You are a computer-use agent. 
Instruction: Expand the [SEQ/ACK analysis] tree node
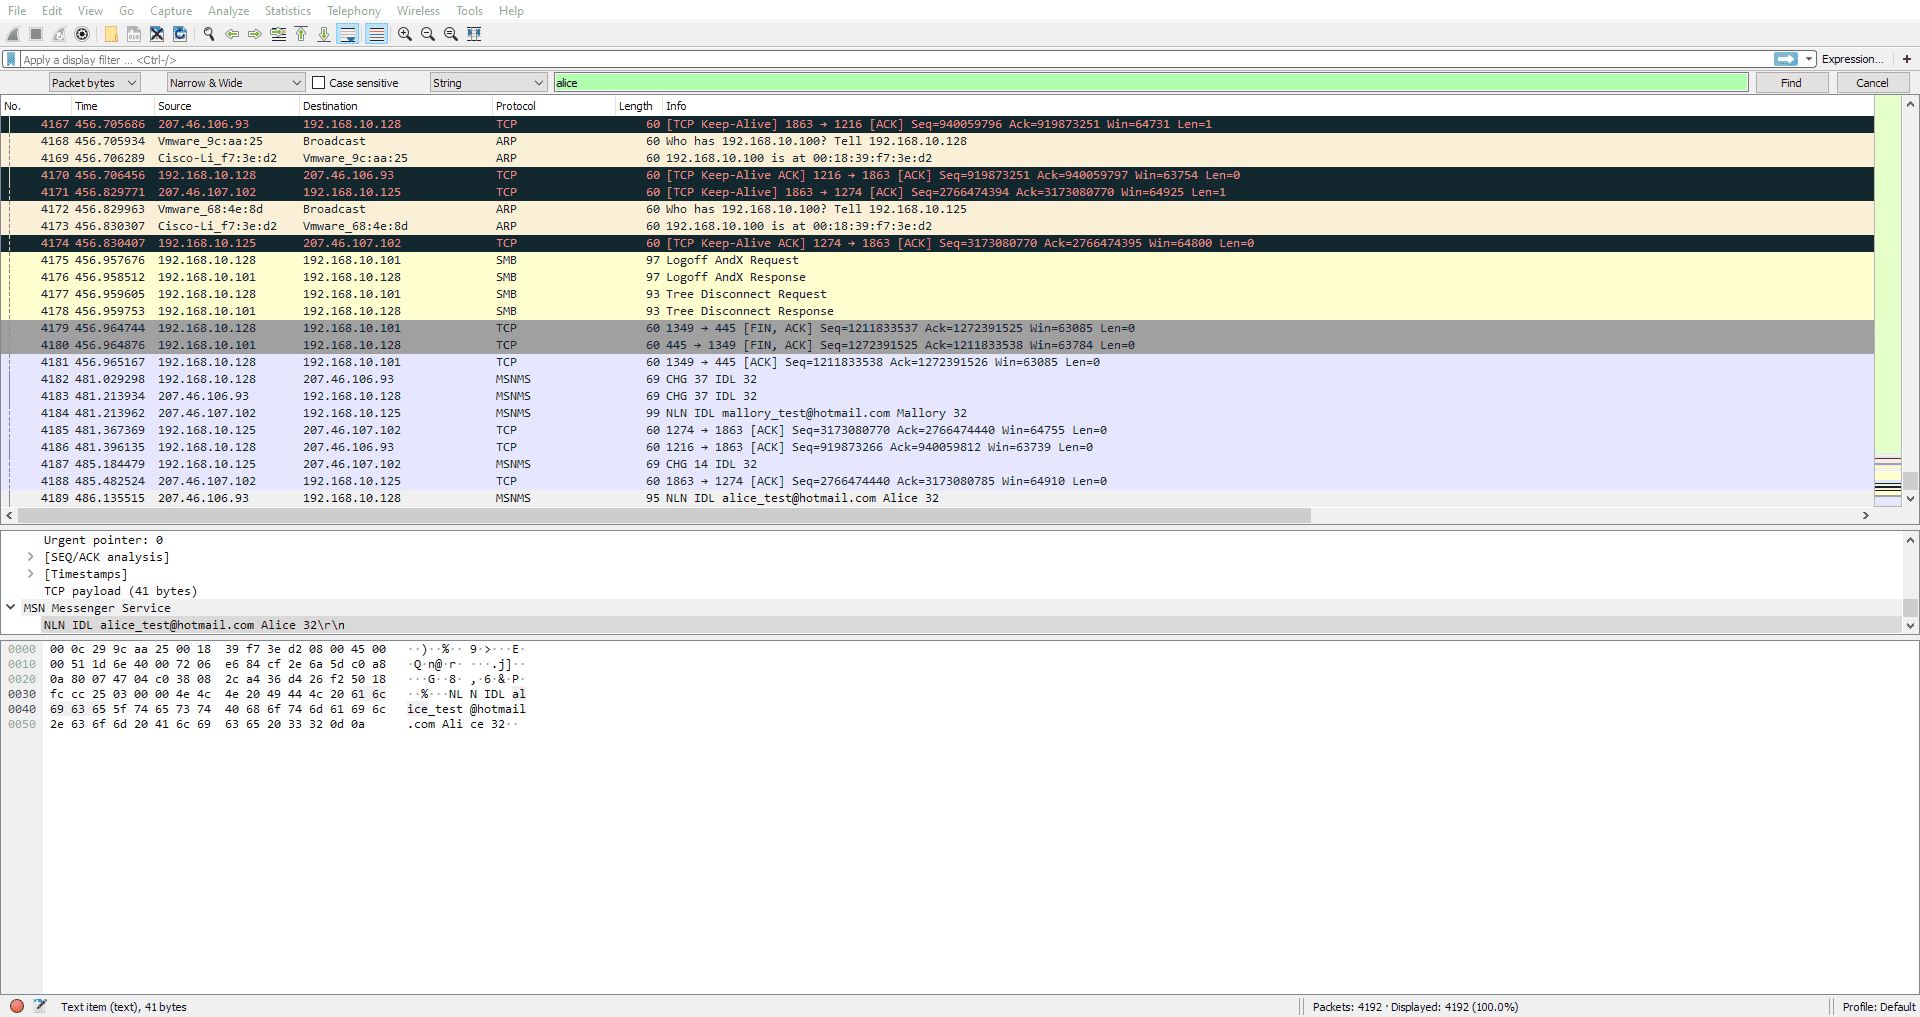(x=31, y=557)
